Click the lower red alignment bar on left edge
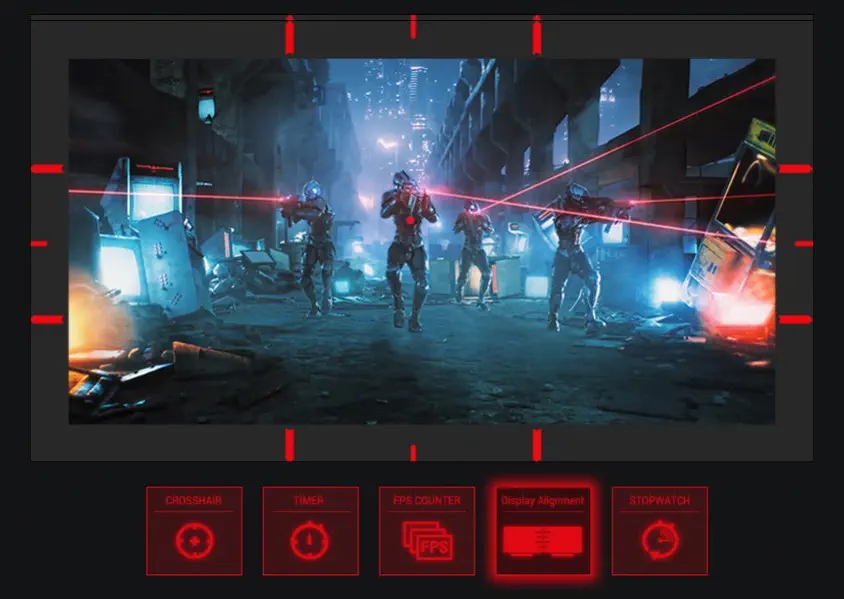 46,319
